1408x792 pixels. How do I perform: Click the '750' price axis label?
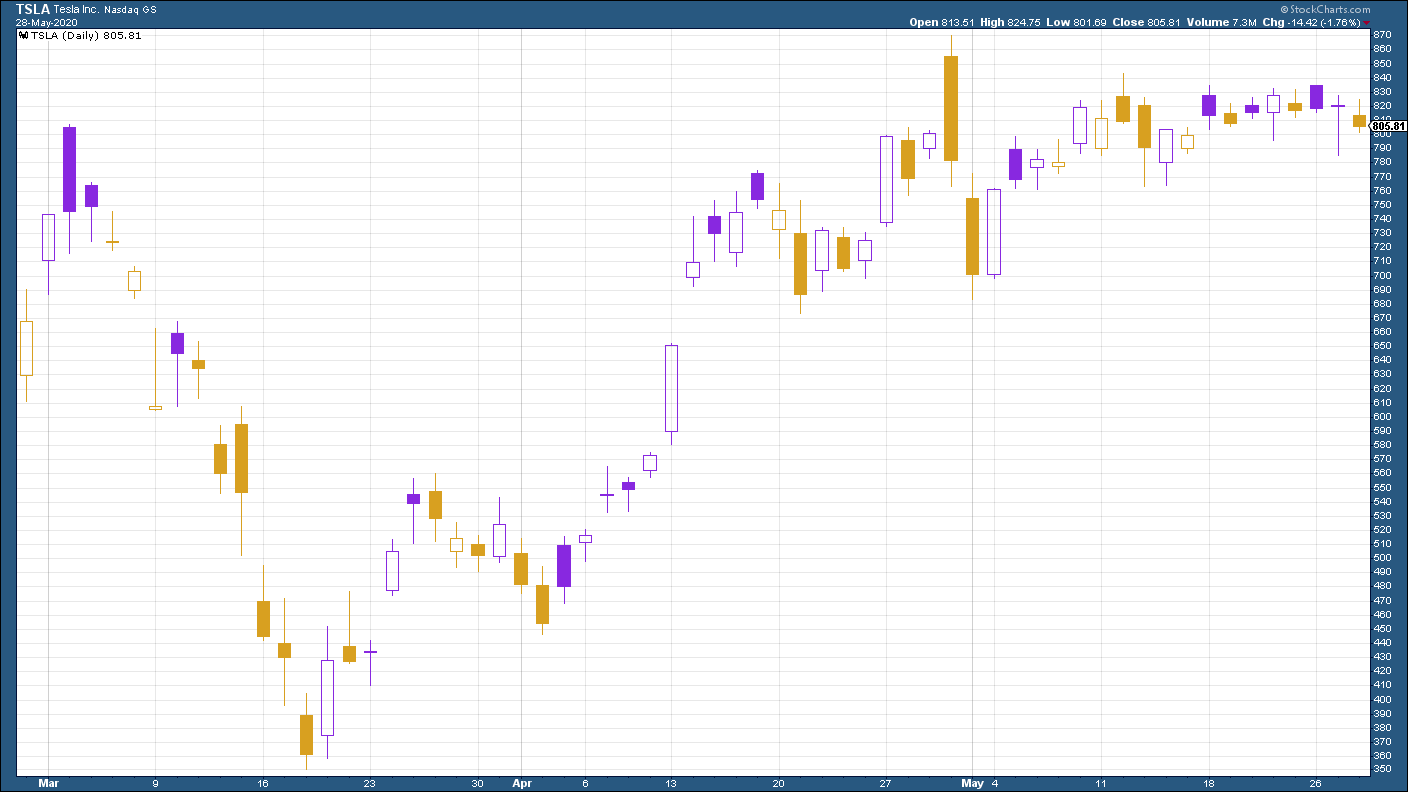1382,205
